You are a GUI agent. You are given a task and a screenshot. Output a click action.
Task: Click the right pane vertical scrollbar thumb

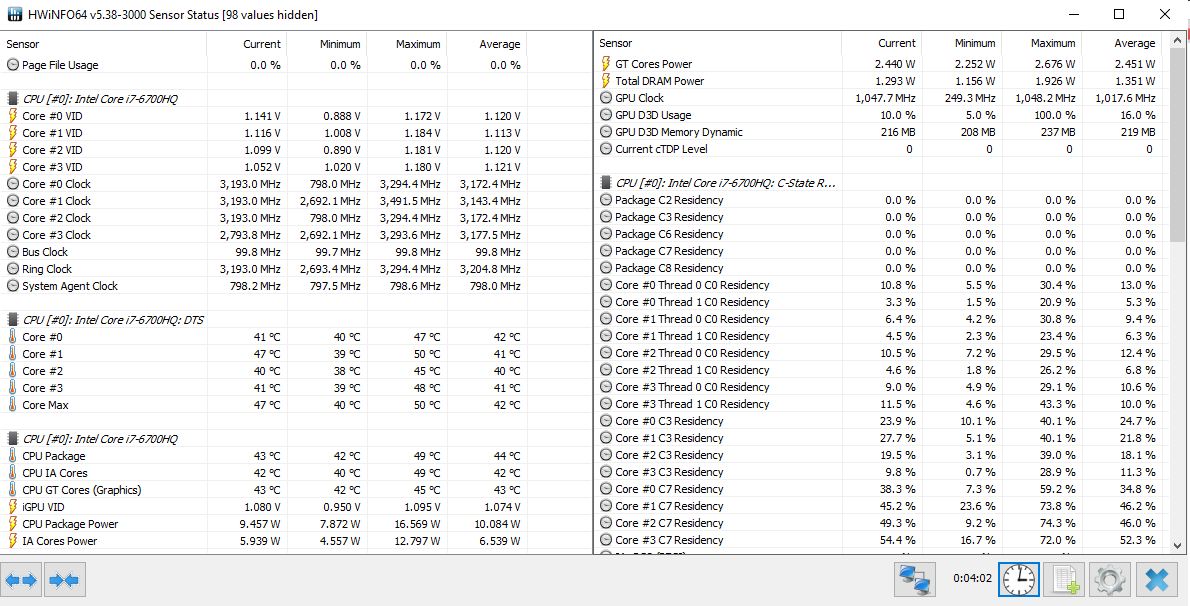point(1176,144)
